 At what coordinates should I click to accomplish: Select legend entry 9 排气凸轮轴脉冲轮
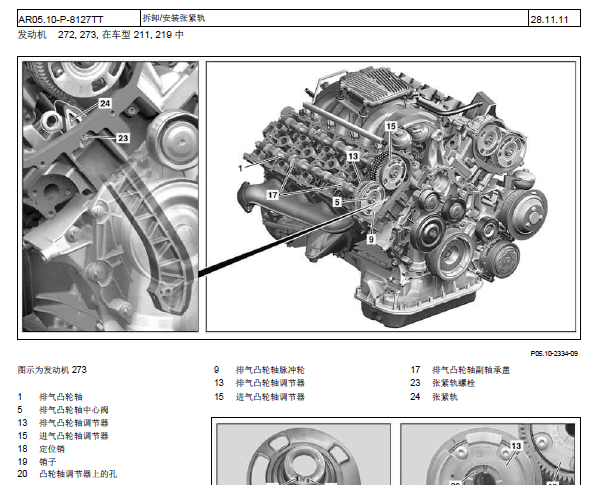click(259, 370)
